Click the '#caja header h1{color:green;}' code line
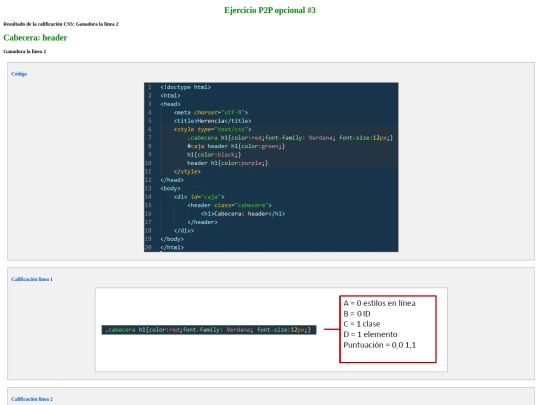Viewport: 540px width, 405px height. [x=236, y=146]
